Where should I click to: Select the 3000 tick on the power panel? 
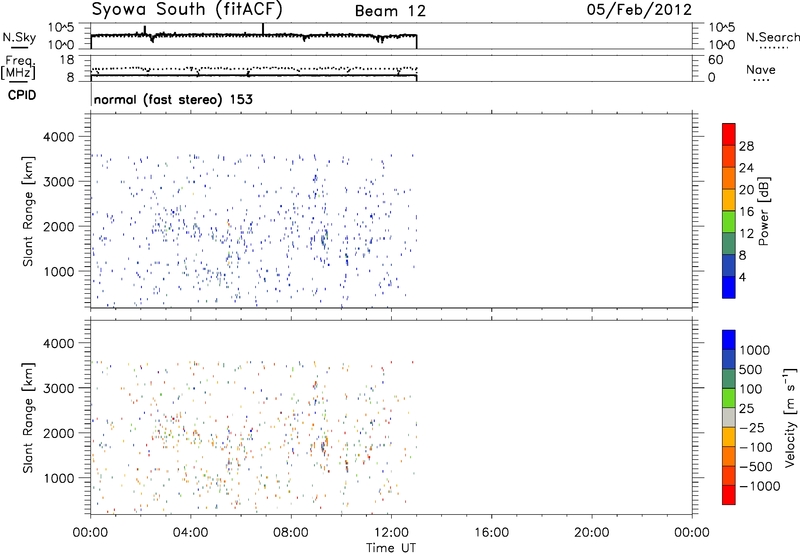click(x=59, y=182)
